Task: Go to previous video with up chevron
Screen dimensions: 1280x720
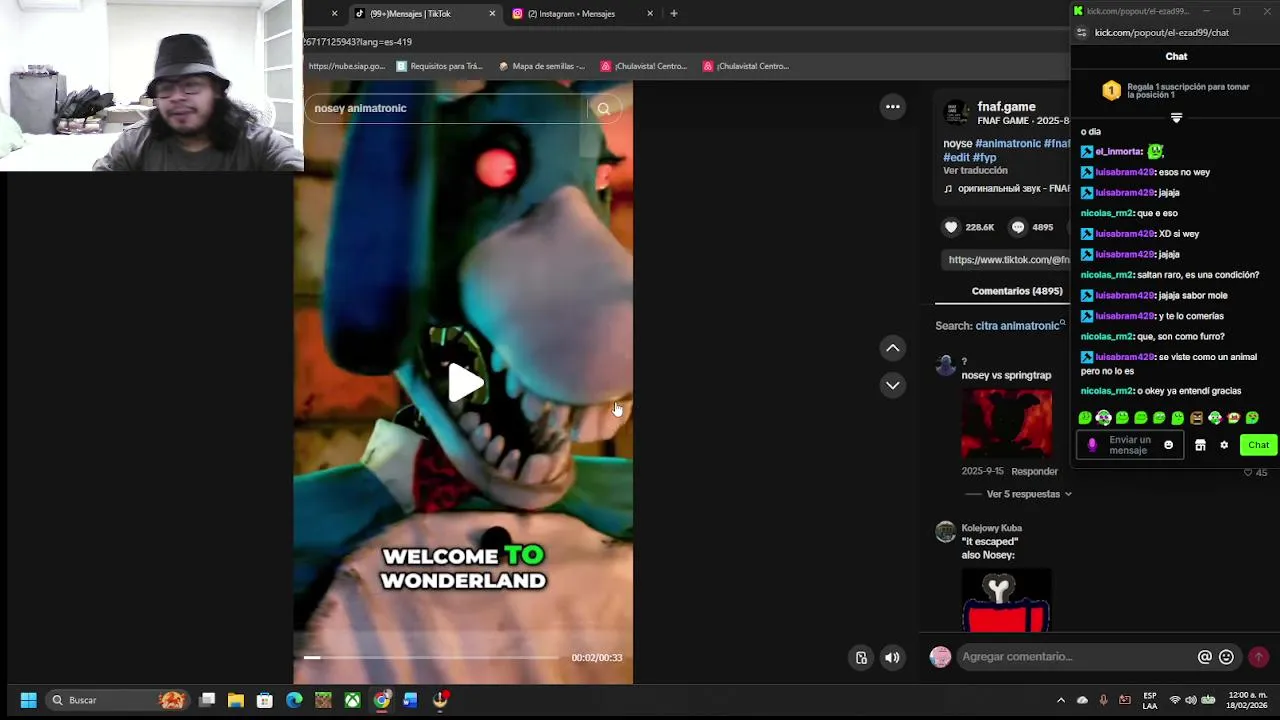Action: (893, 348)
